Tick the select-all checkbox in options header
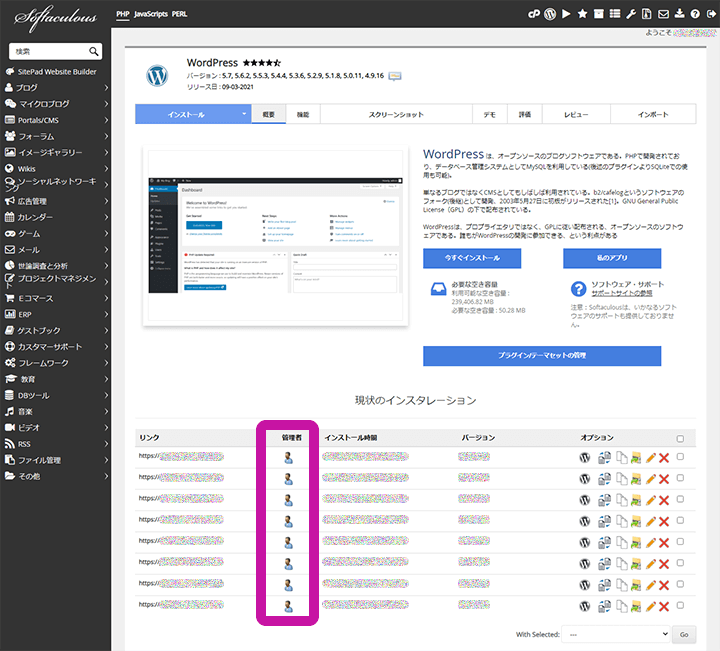Viewport: 720px width, 651px height. click(x=681, y=438)
